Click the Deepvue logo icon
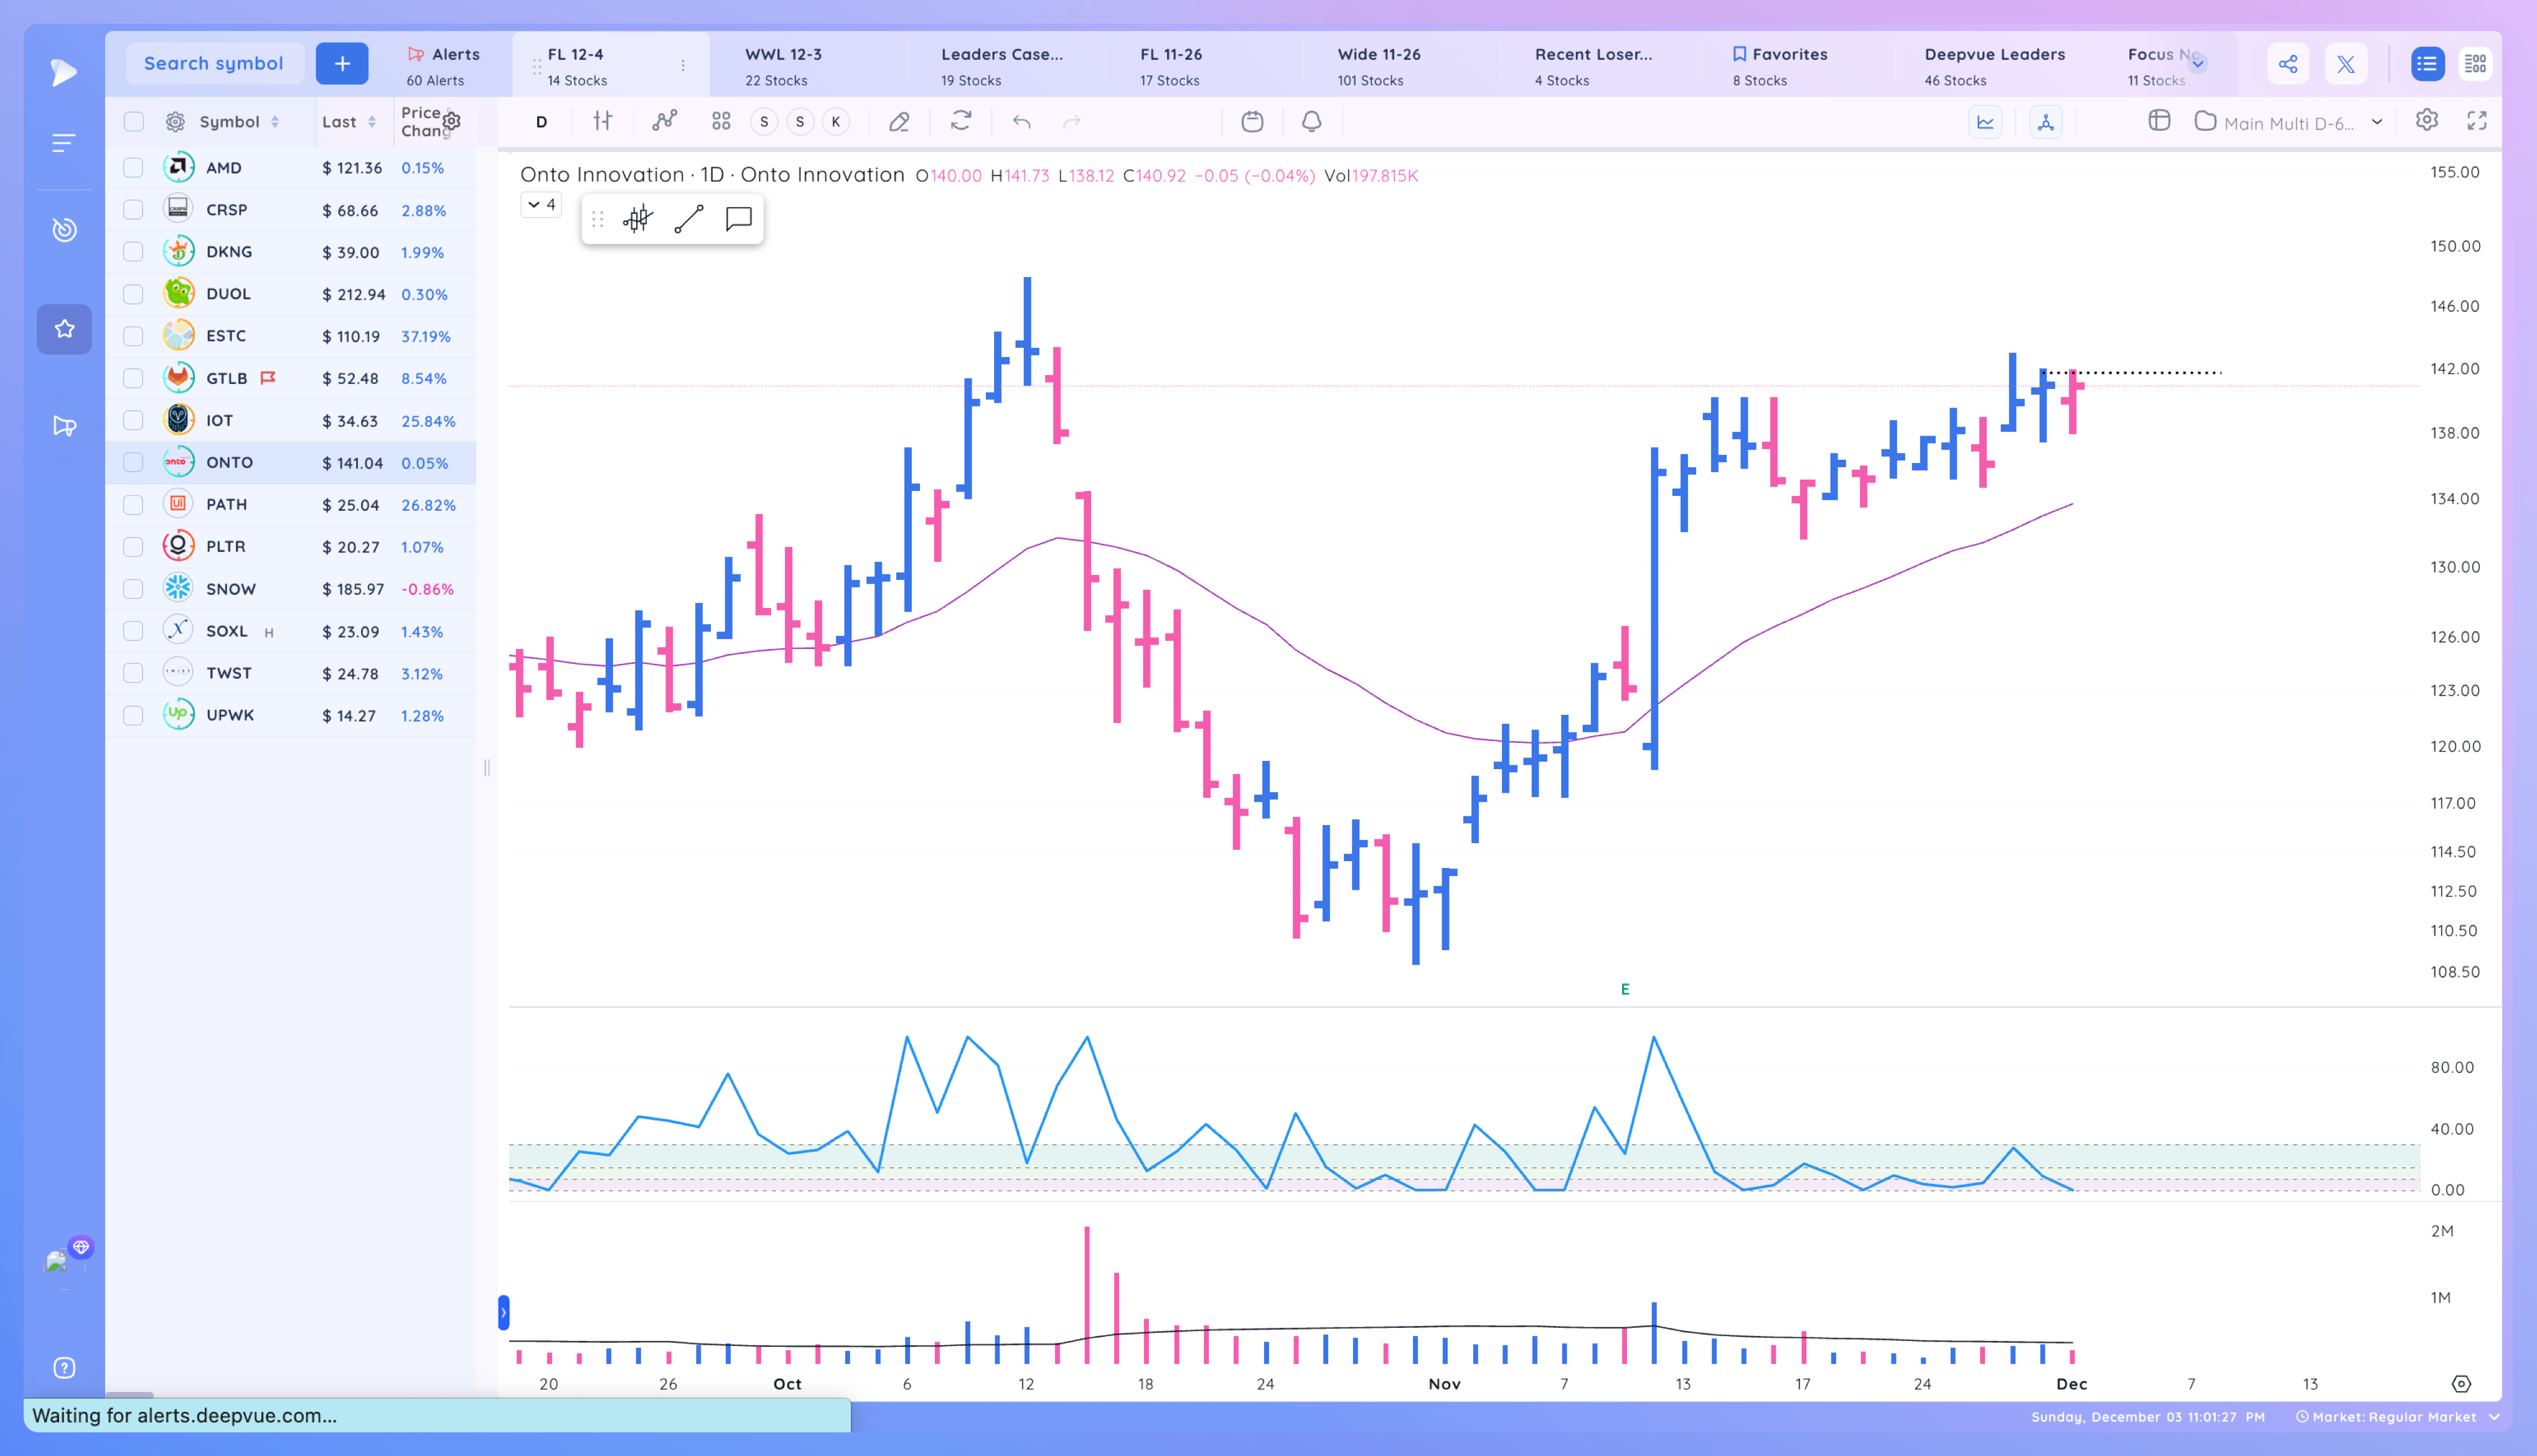This screenshot has height=1456, width=2537. (64, 72)
